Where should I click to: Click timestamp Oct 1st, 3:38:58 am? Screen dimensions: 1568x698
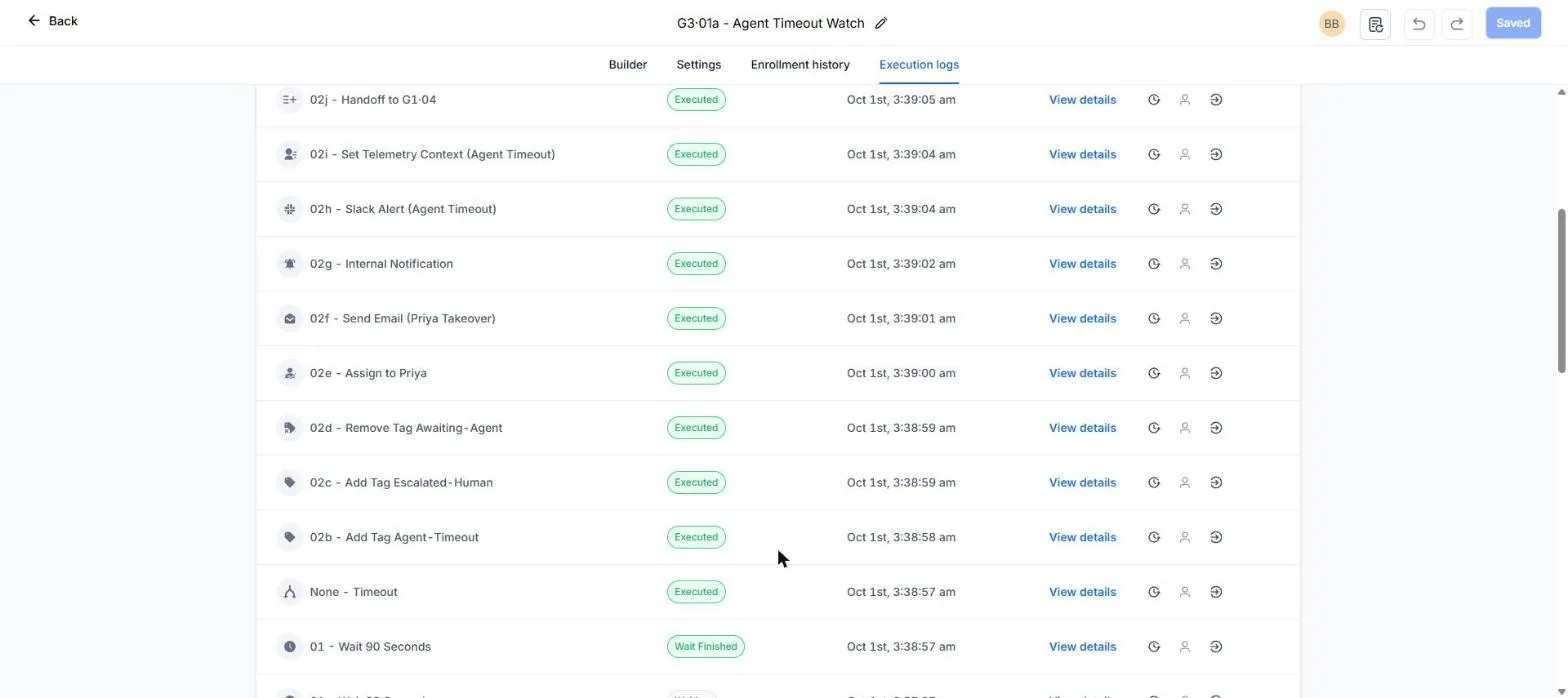(x=901, y=537)
